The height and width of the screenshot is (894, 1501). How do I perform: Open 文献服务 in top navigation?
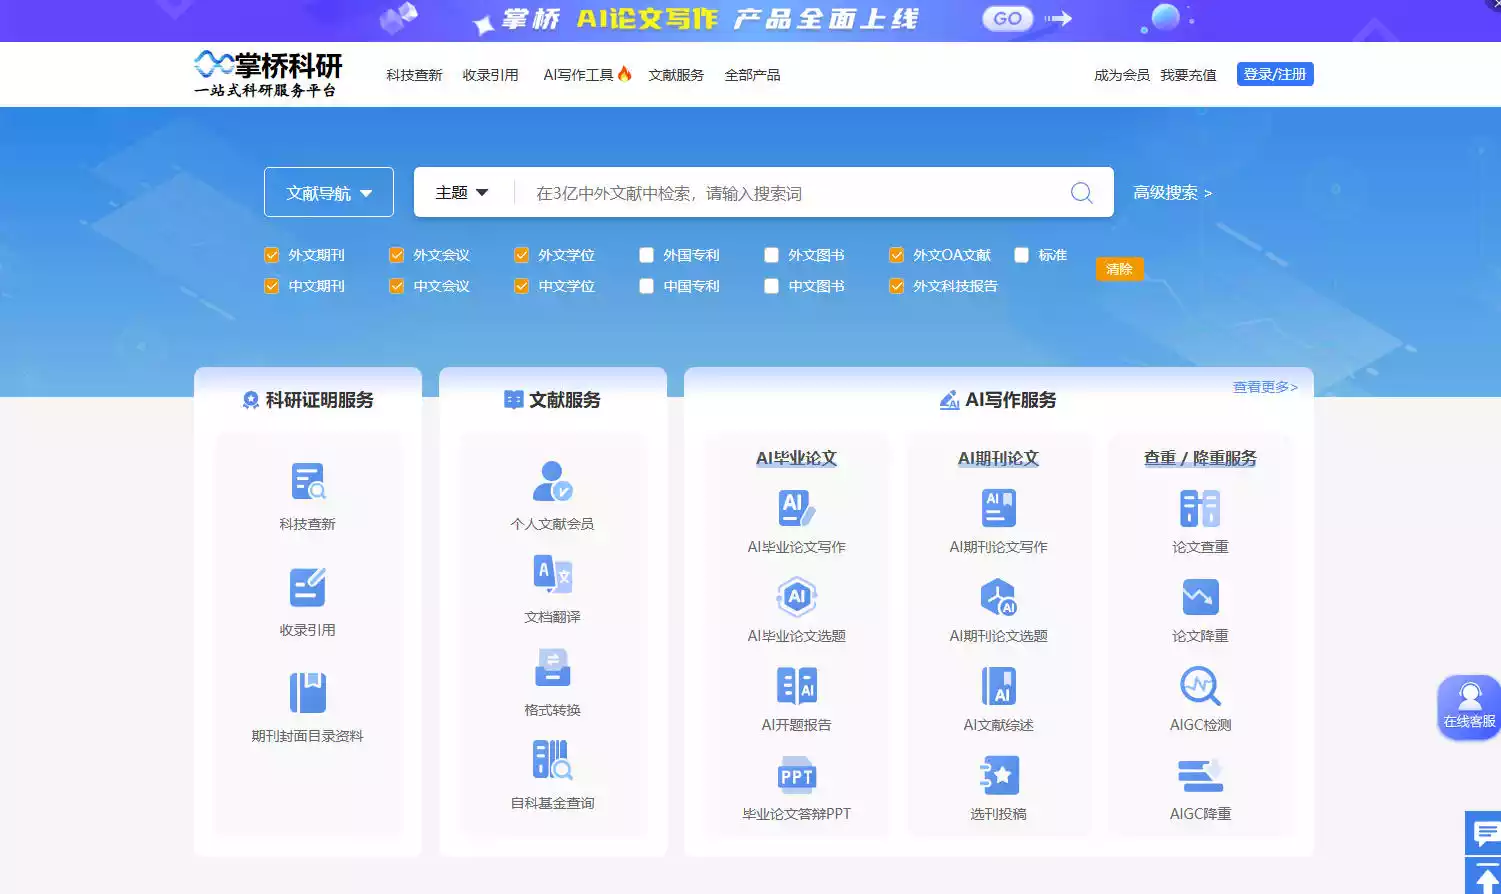[x=676, y=75]
